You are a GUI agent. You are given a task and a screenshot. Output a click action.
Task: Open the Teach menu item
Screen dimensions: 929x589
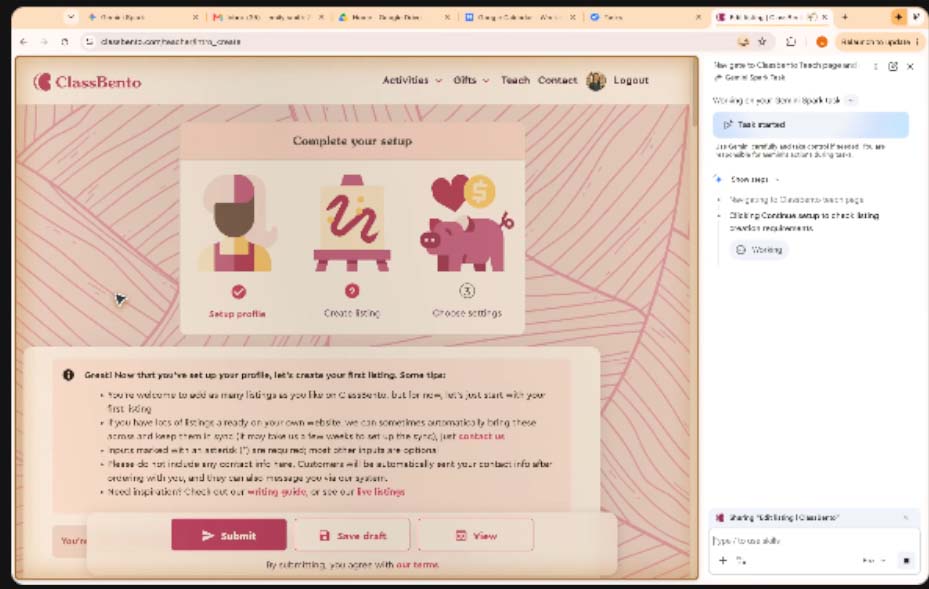[x=515, y=80]
